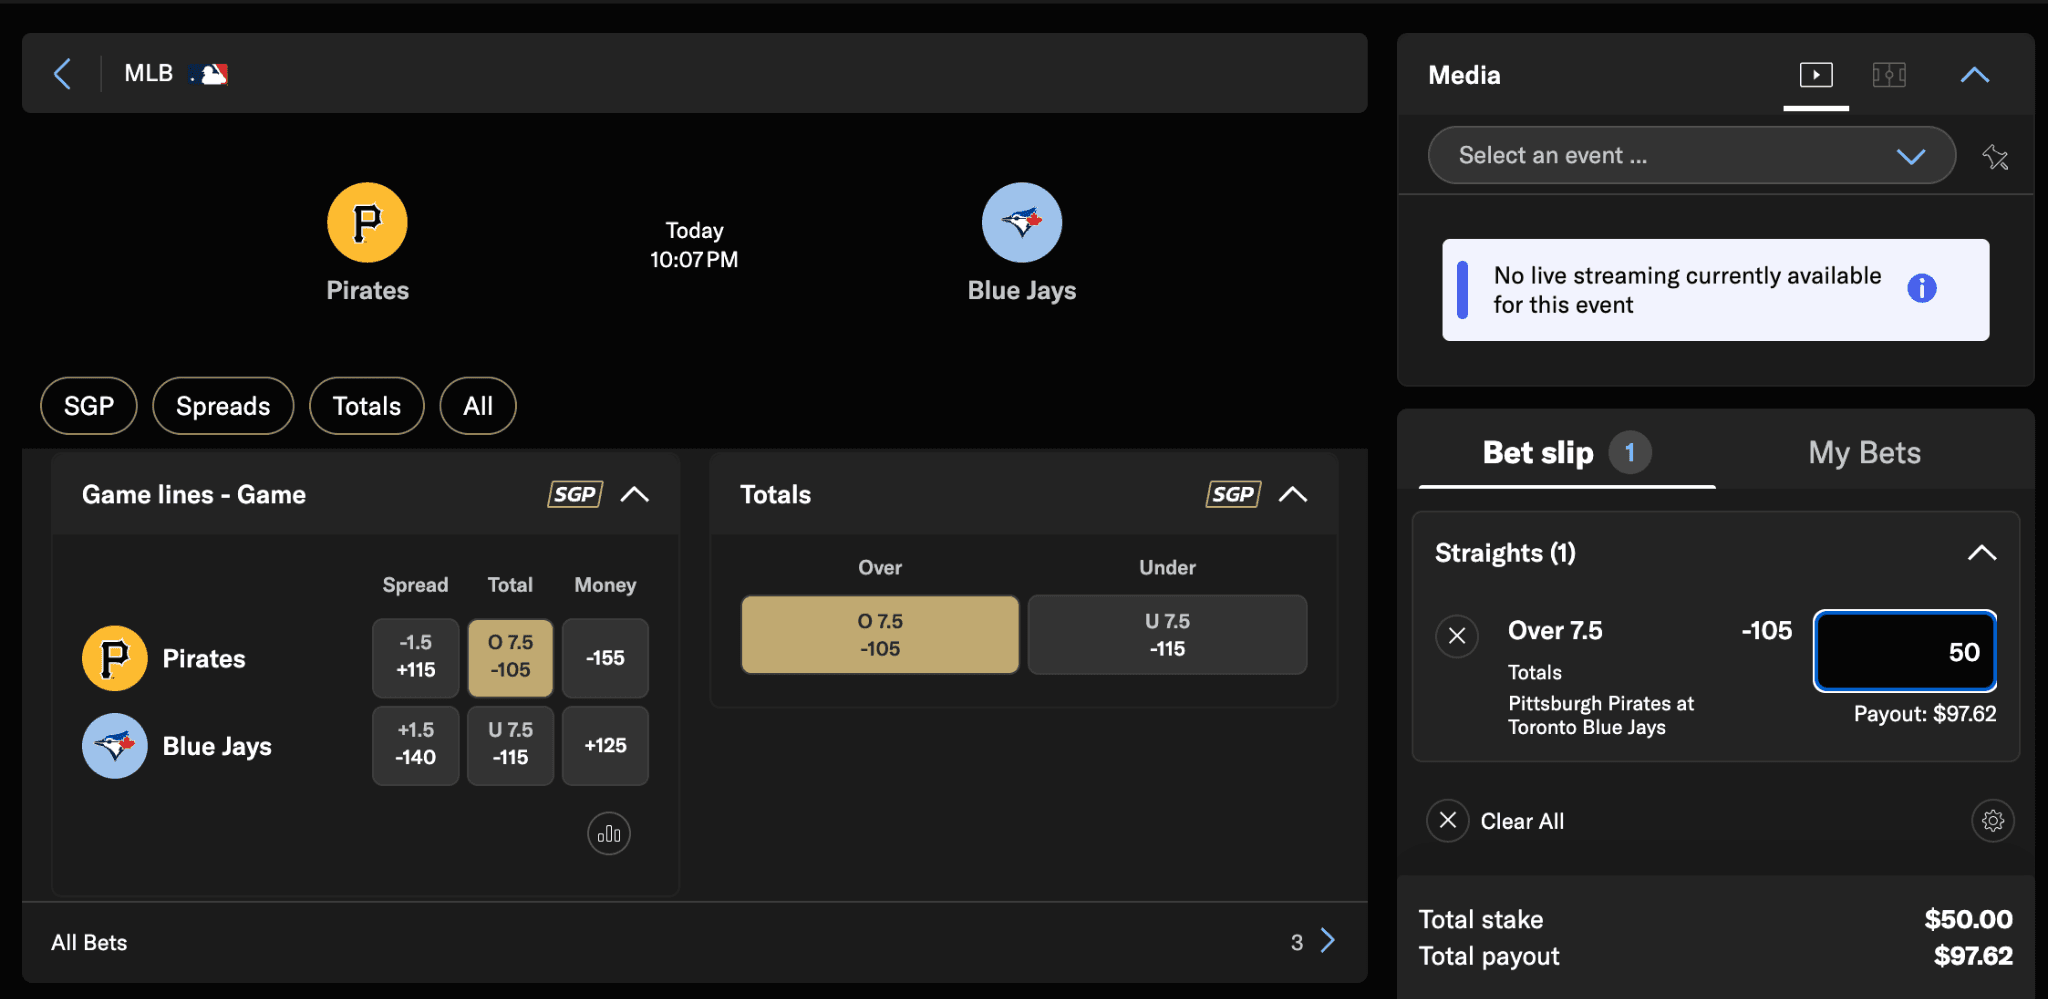The height and width of the screenshot is (999, 2048).
Task: Click Total stake $50.00 value
Action: point(1968,919)
